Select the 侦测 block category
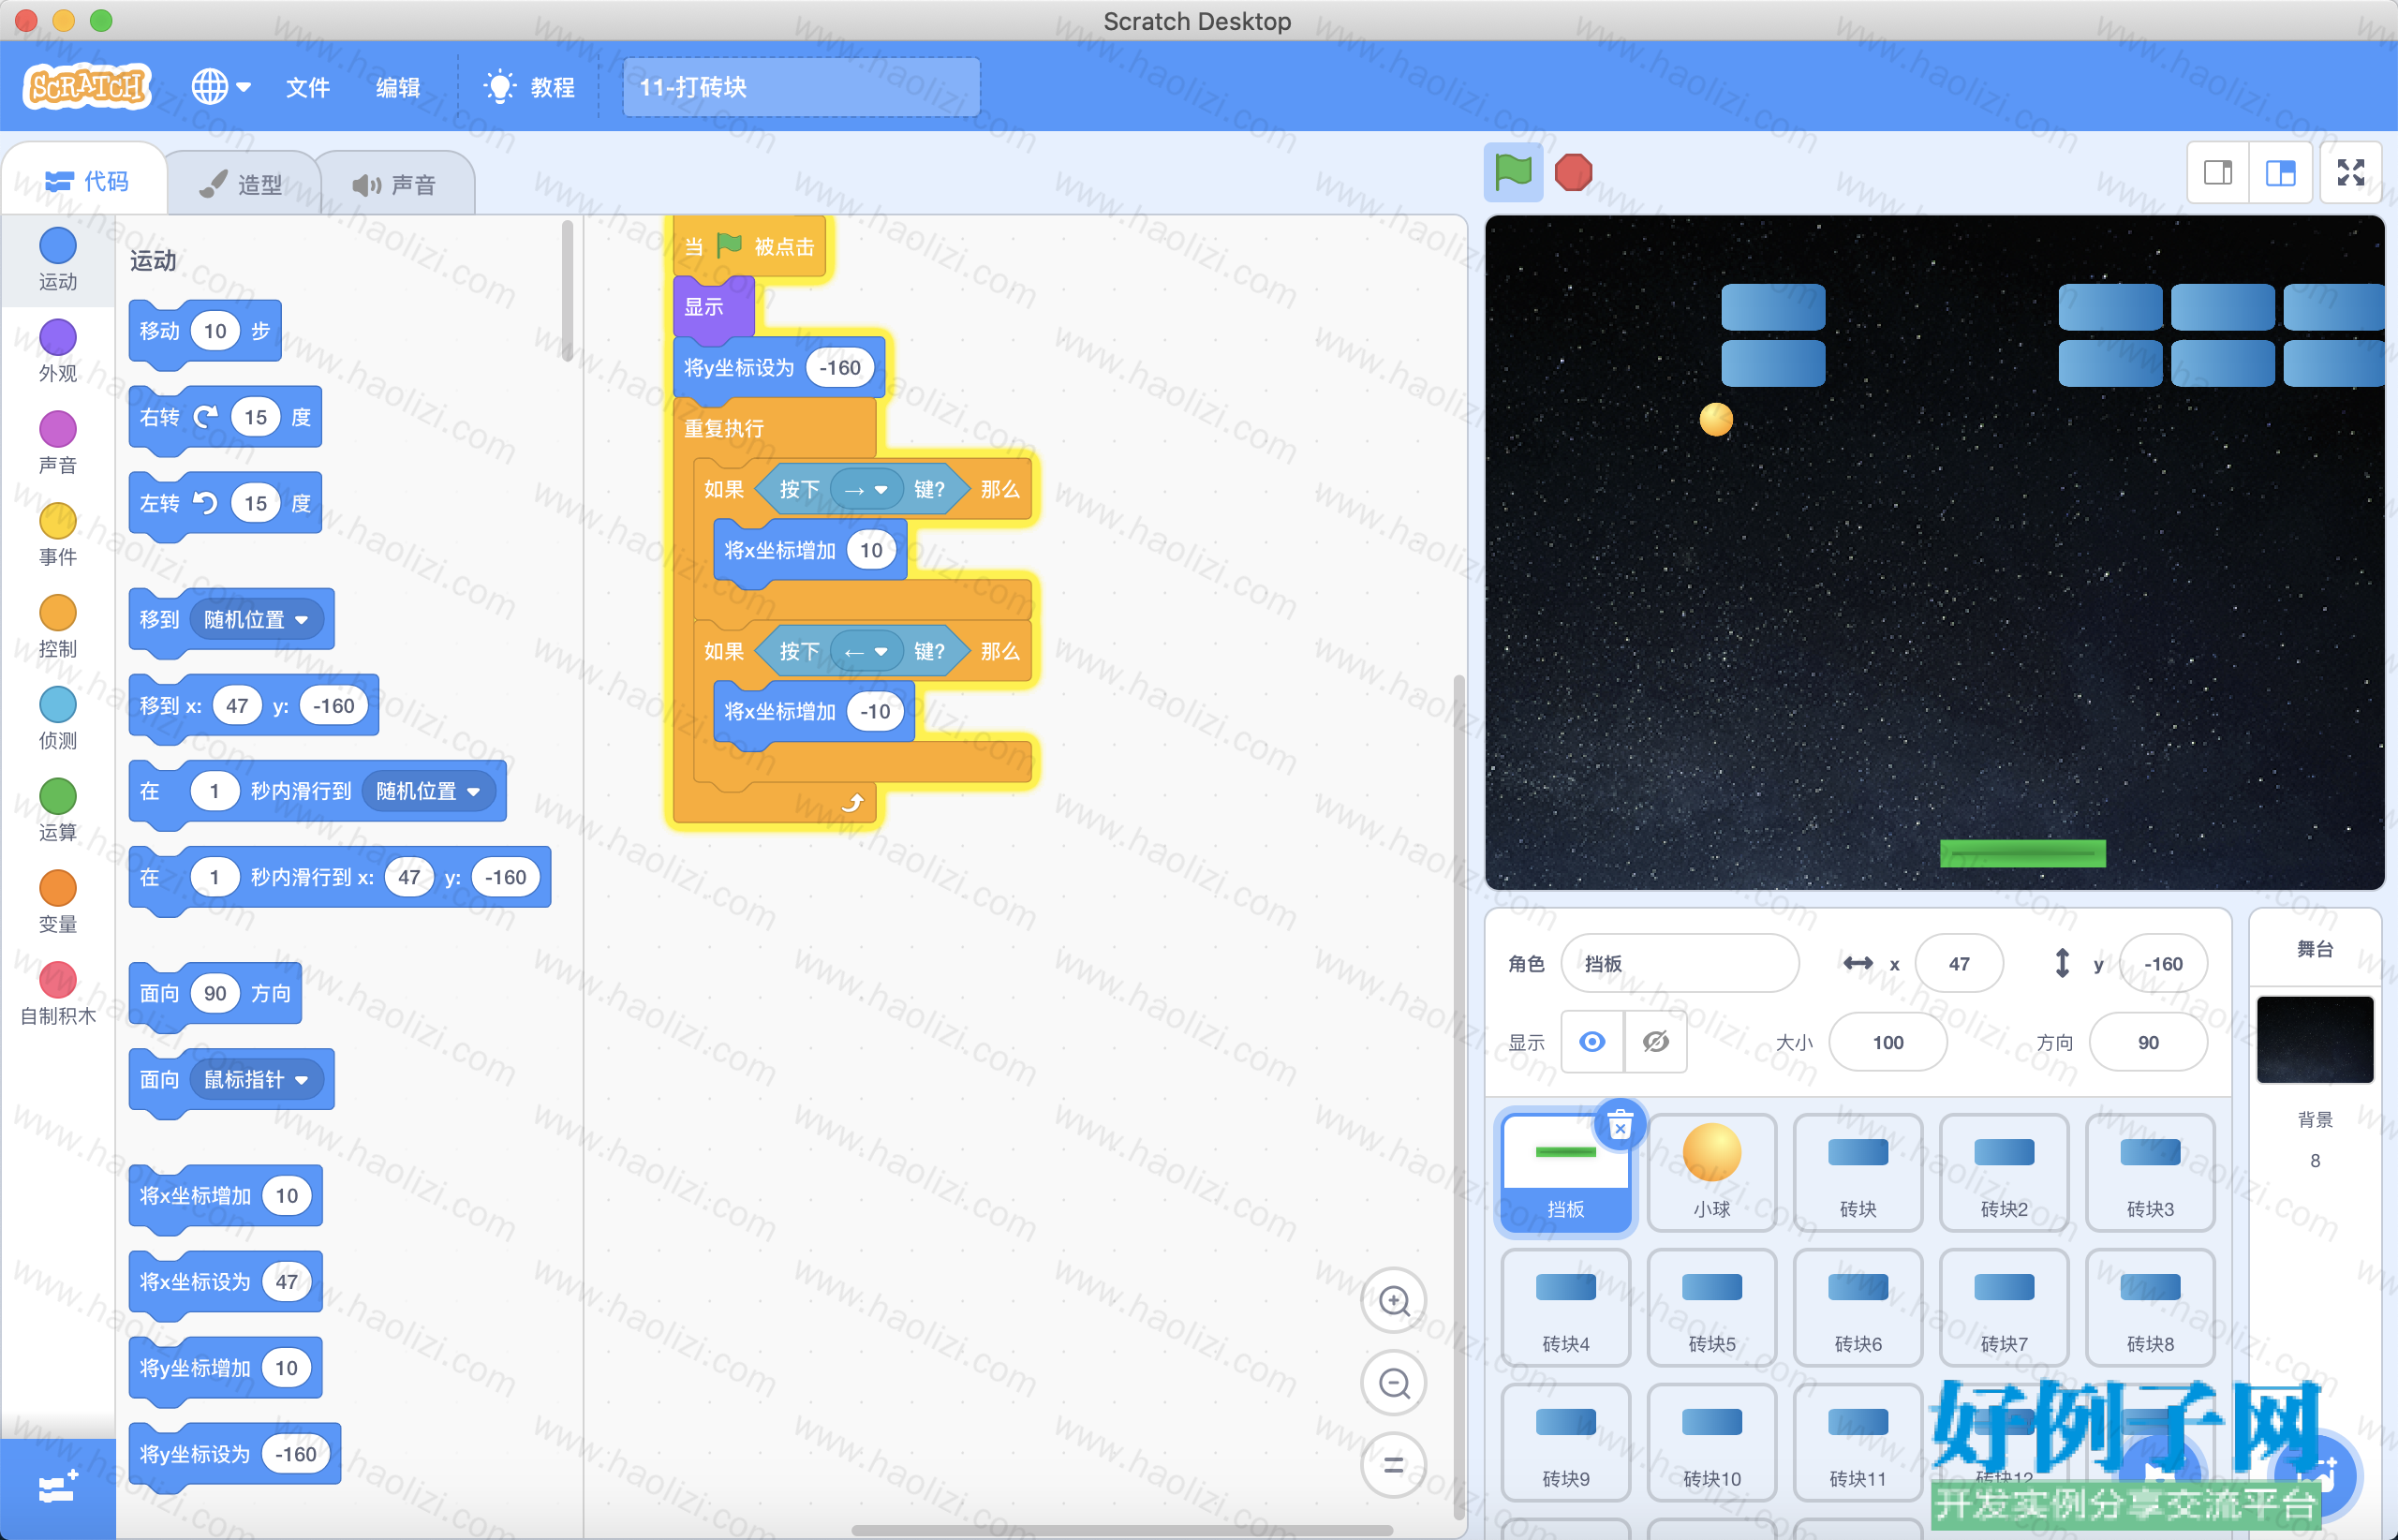 click(57, 718)
